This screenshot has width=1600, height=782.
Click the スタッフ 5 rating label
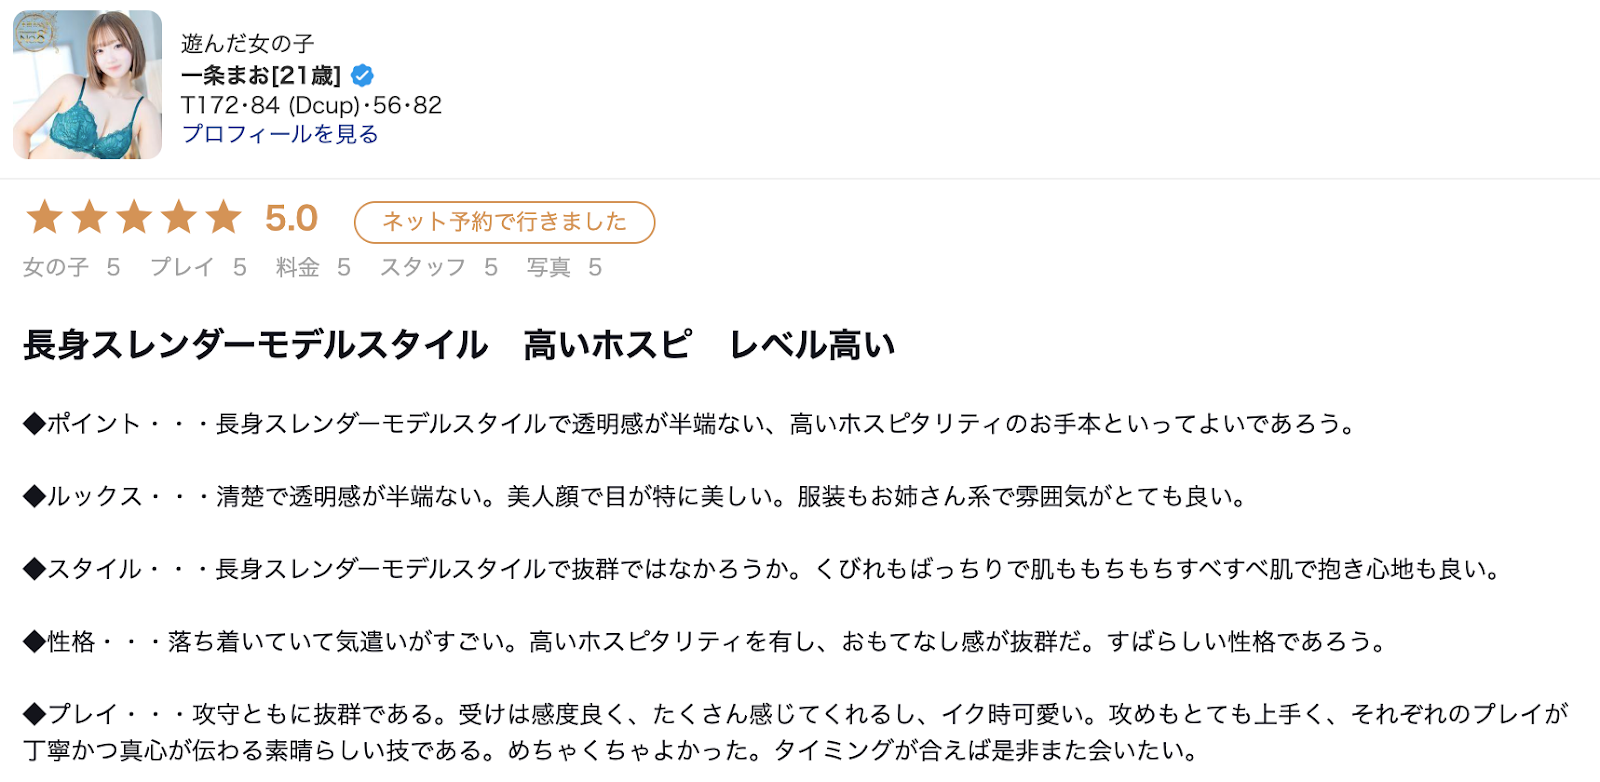click(438, 267)
